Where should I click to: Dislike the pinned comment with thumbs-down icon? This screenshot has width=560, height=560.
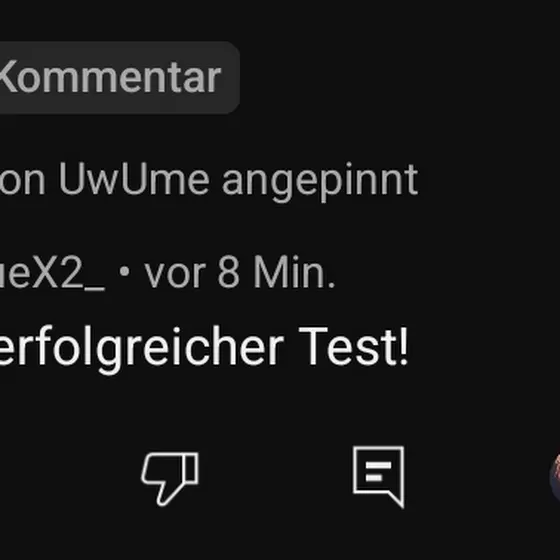pos(170,479)
